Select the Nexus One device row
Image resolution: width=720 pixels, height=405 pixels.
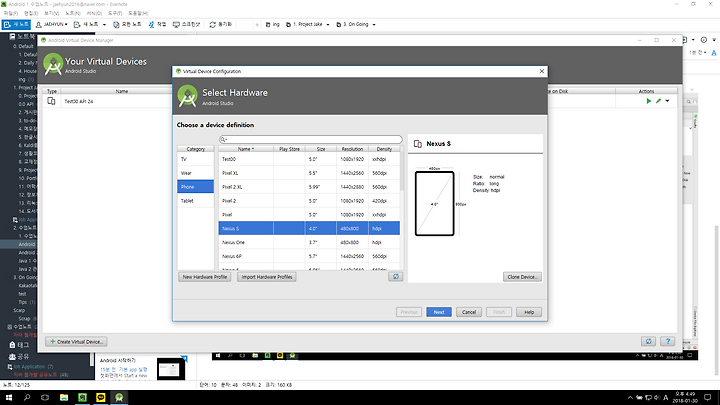[x=309, y=242]
